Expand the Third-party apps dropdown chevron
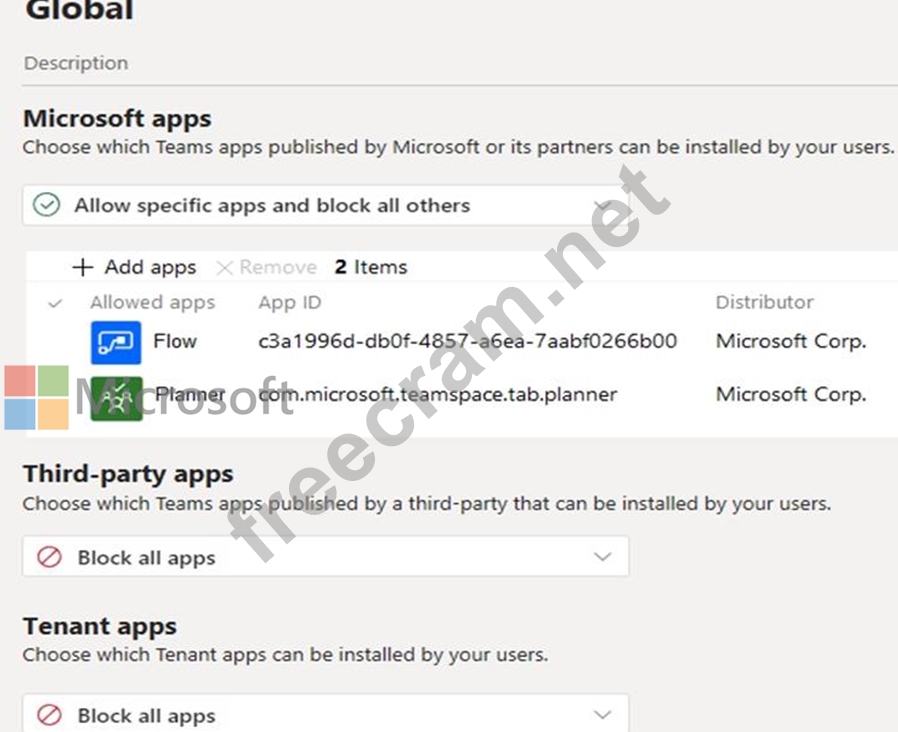This screenshot has width=898, height=732. click(602, 557)
